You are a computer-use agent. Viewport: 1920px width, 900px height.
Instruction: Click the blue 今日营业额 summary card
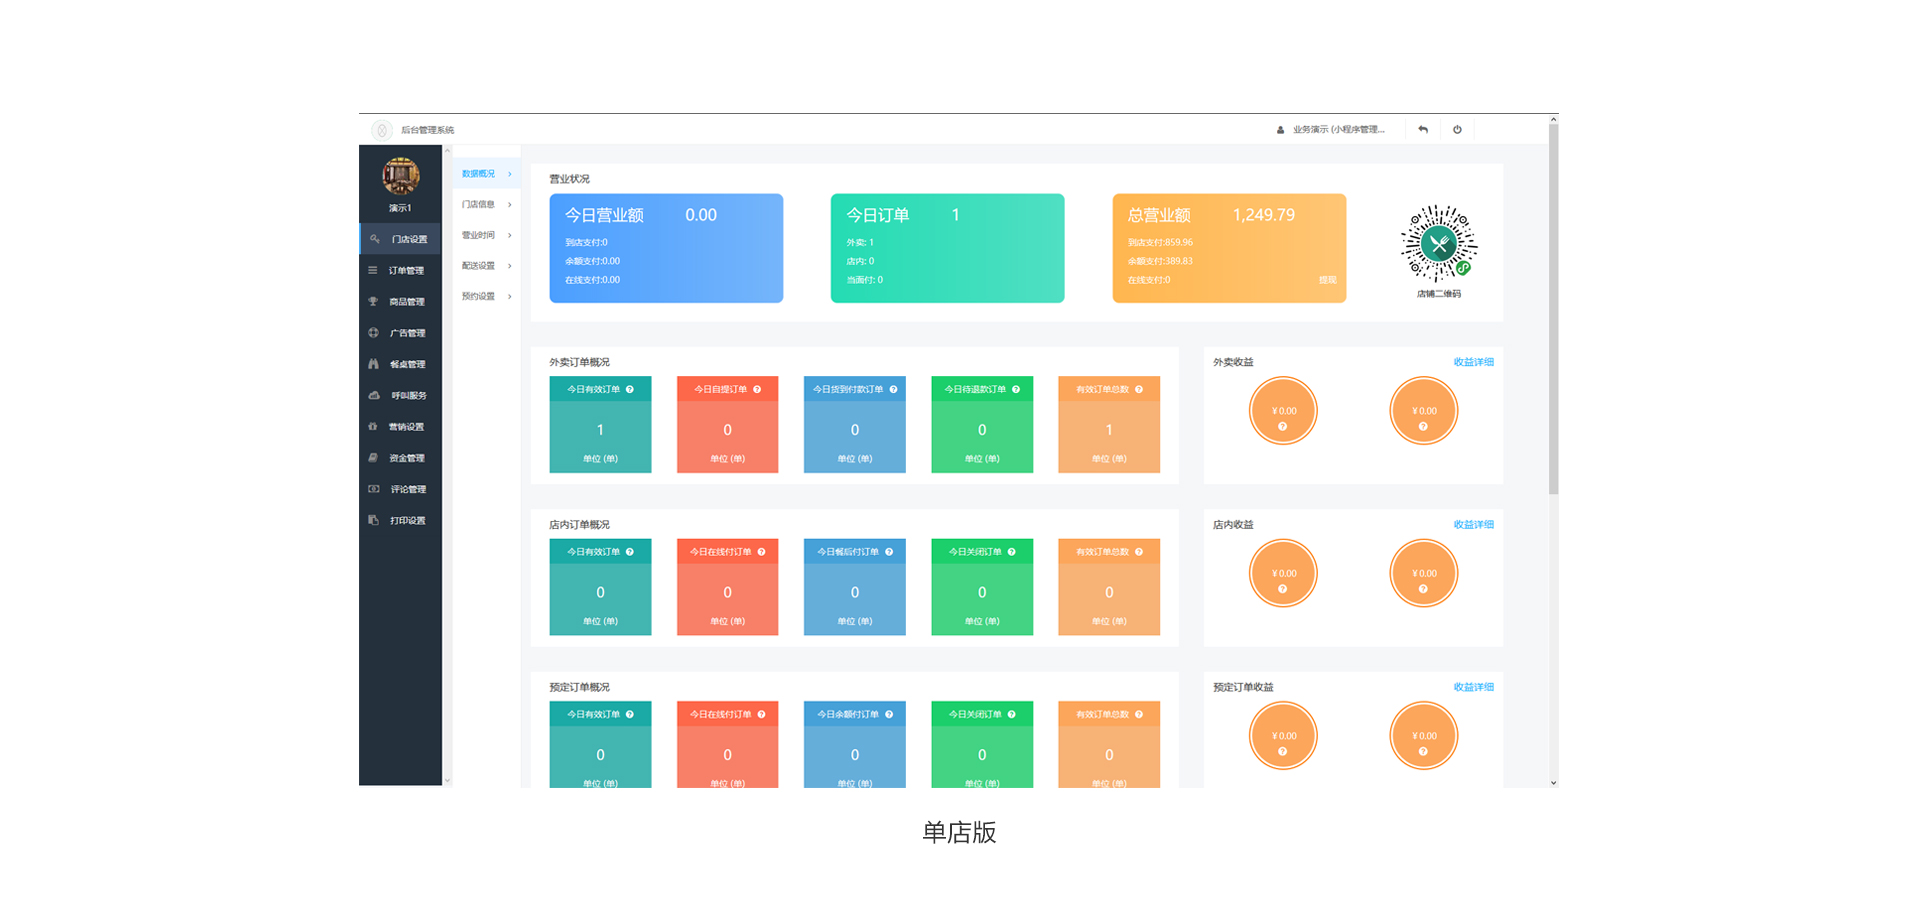(x=666, y=248)
